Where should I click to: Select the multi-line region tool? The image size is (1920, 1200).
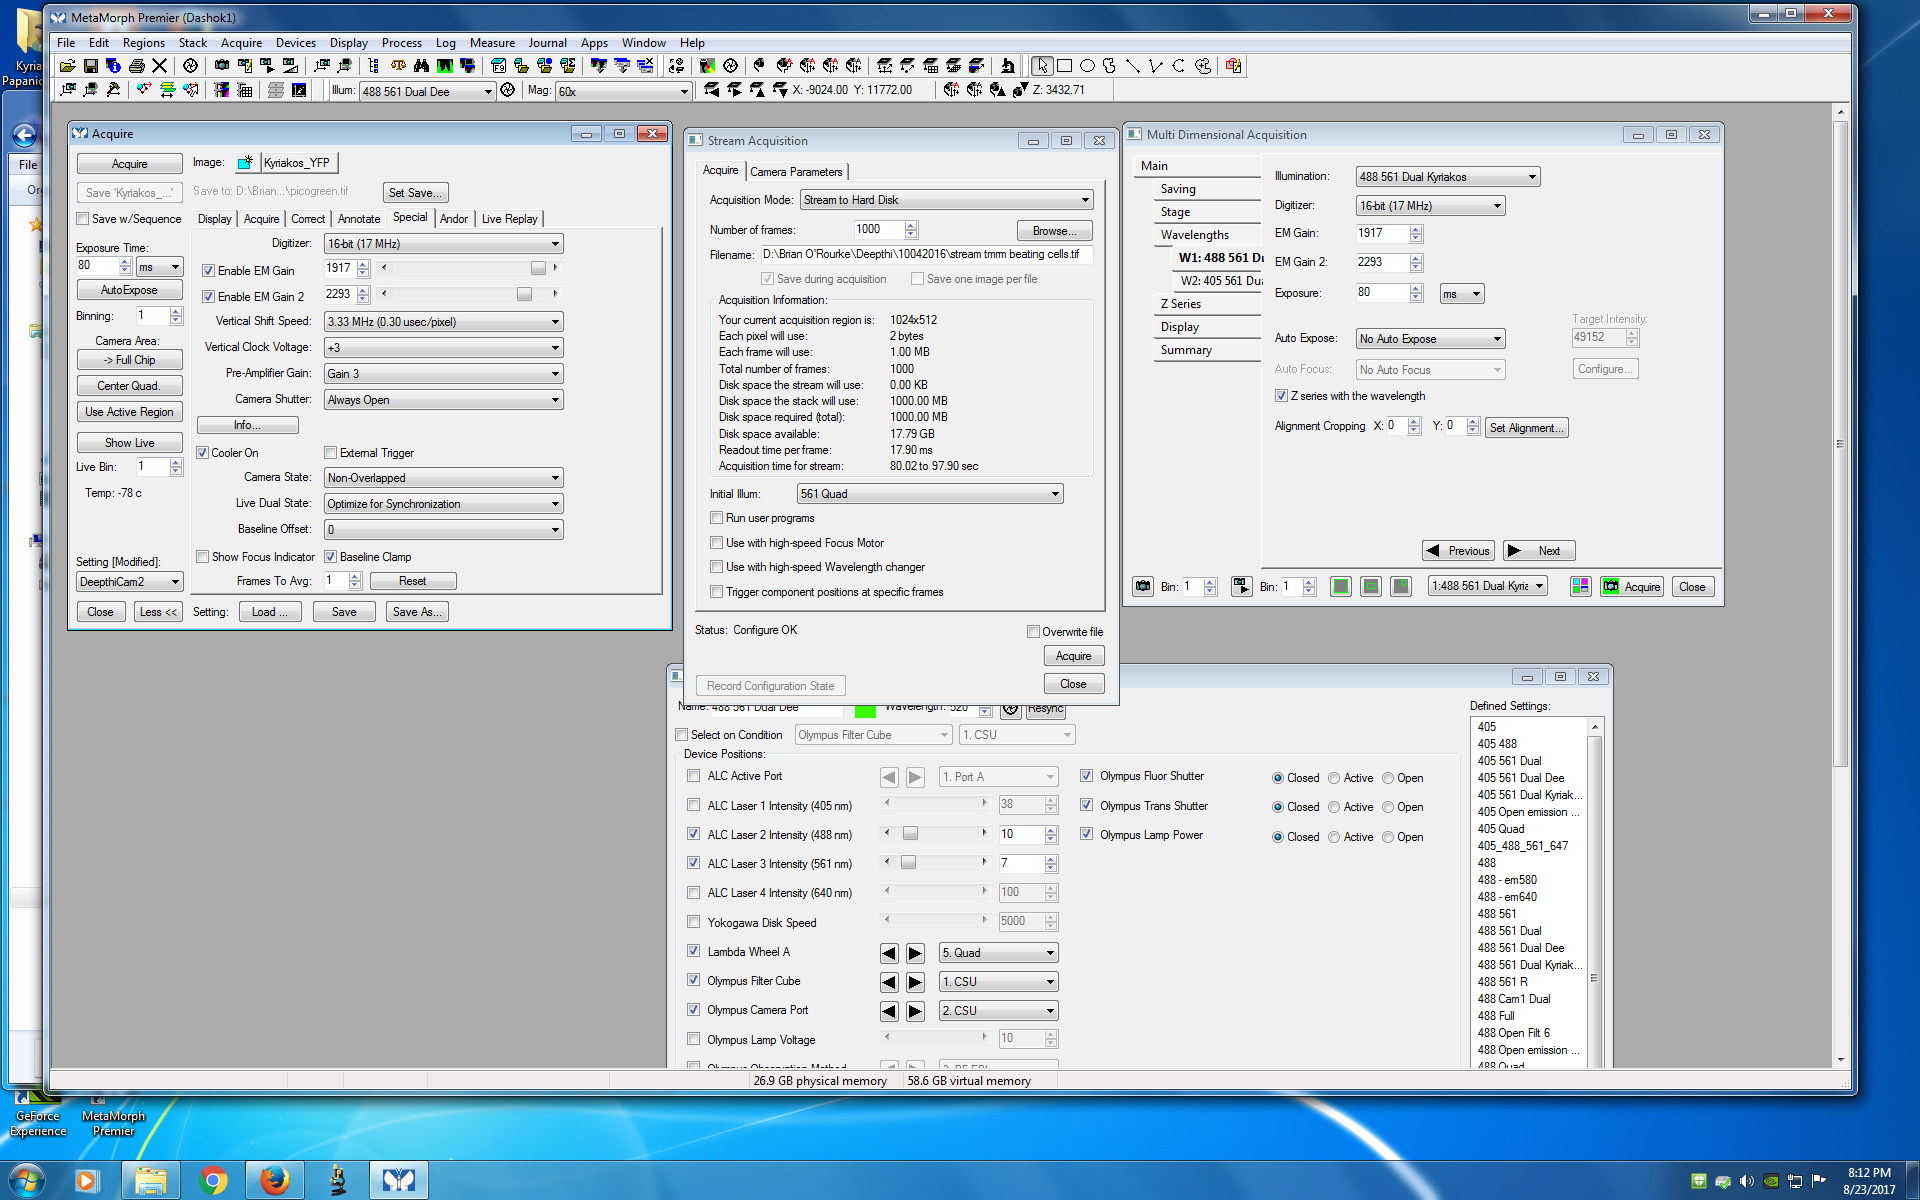(1156, 66)
